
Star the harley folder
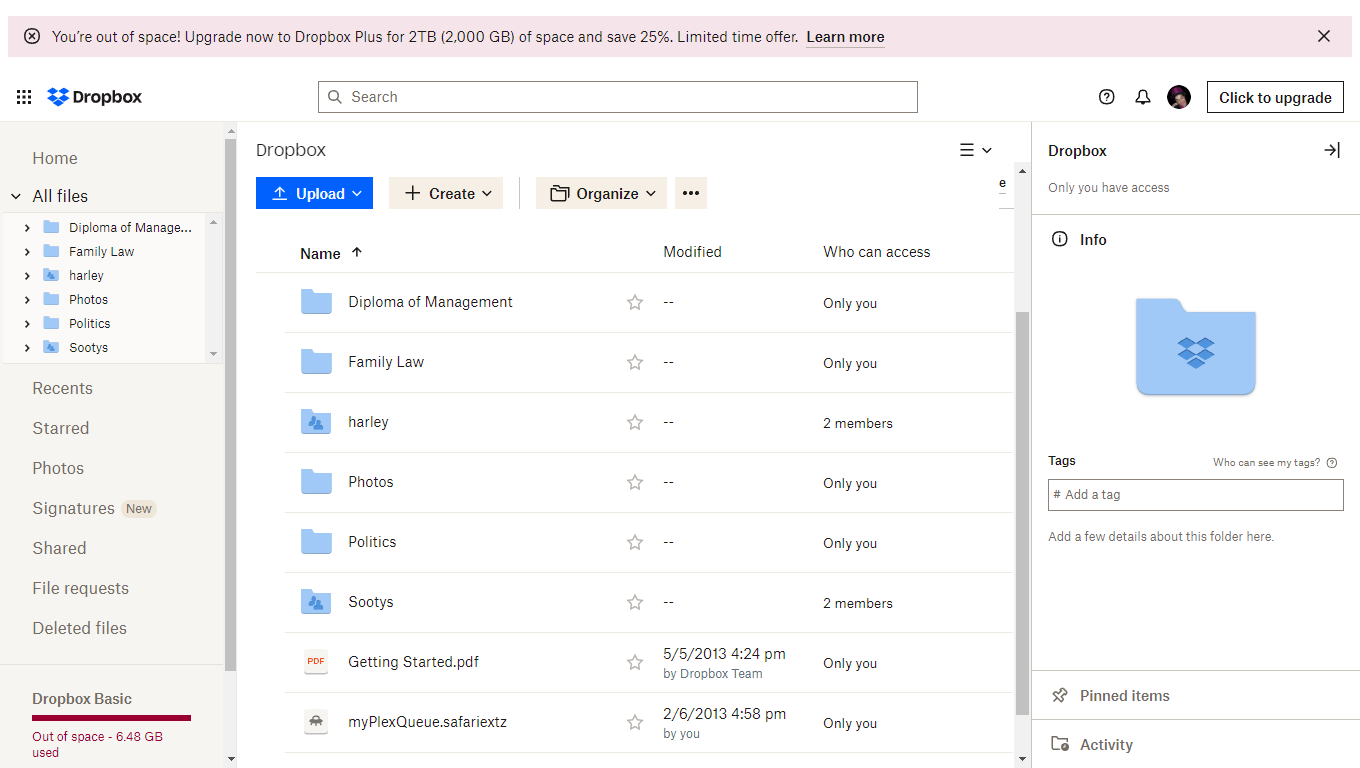[635, 422]
